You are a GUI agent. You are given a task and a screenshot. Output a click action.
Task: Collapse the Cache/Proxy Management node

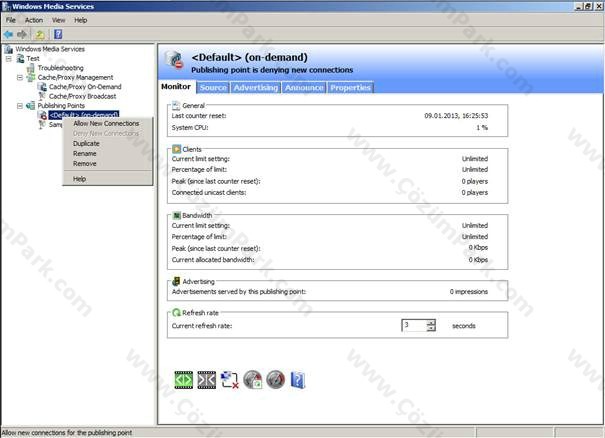(20, 78)
